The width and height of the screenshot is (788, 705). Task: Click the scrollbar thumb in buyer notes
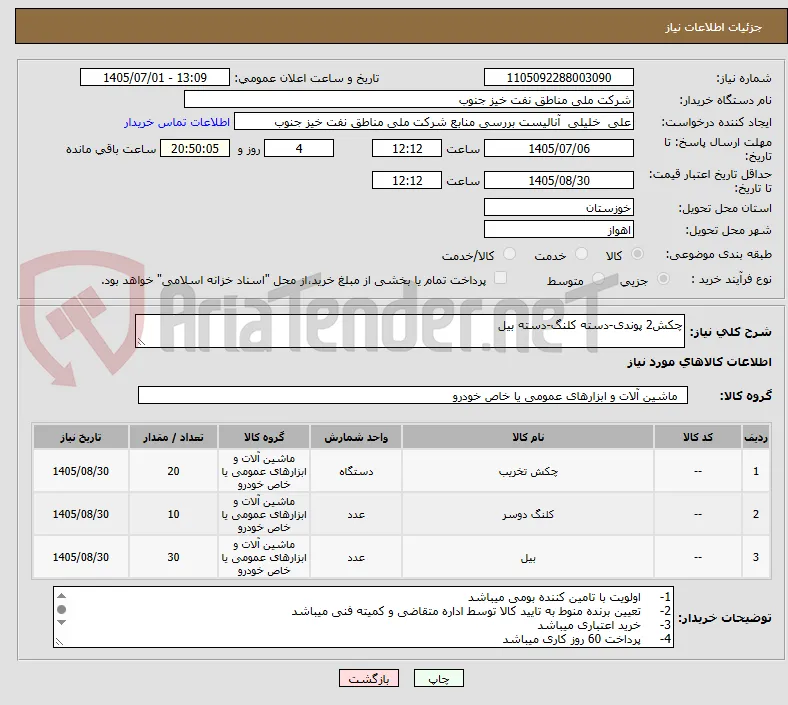[x=61, y=610]
